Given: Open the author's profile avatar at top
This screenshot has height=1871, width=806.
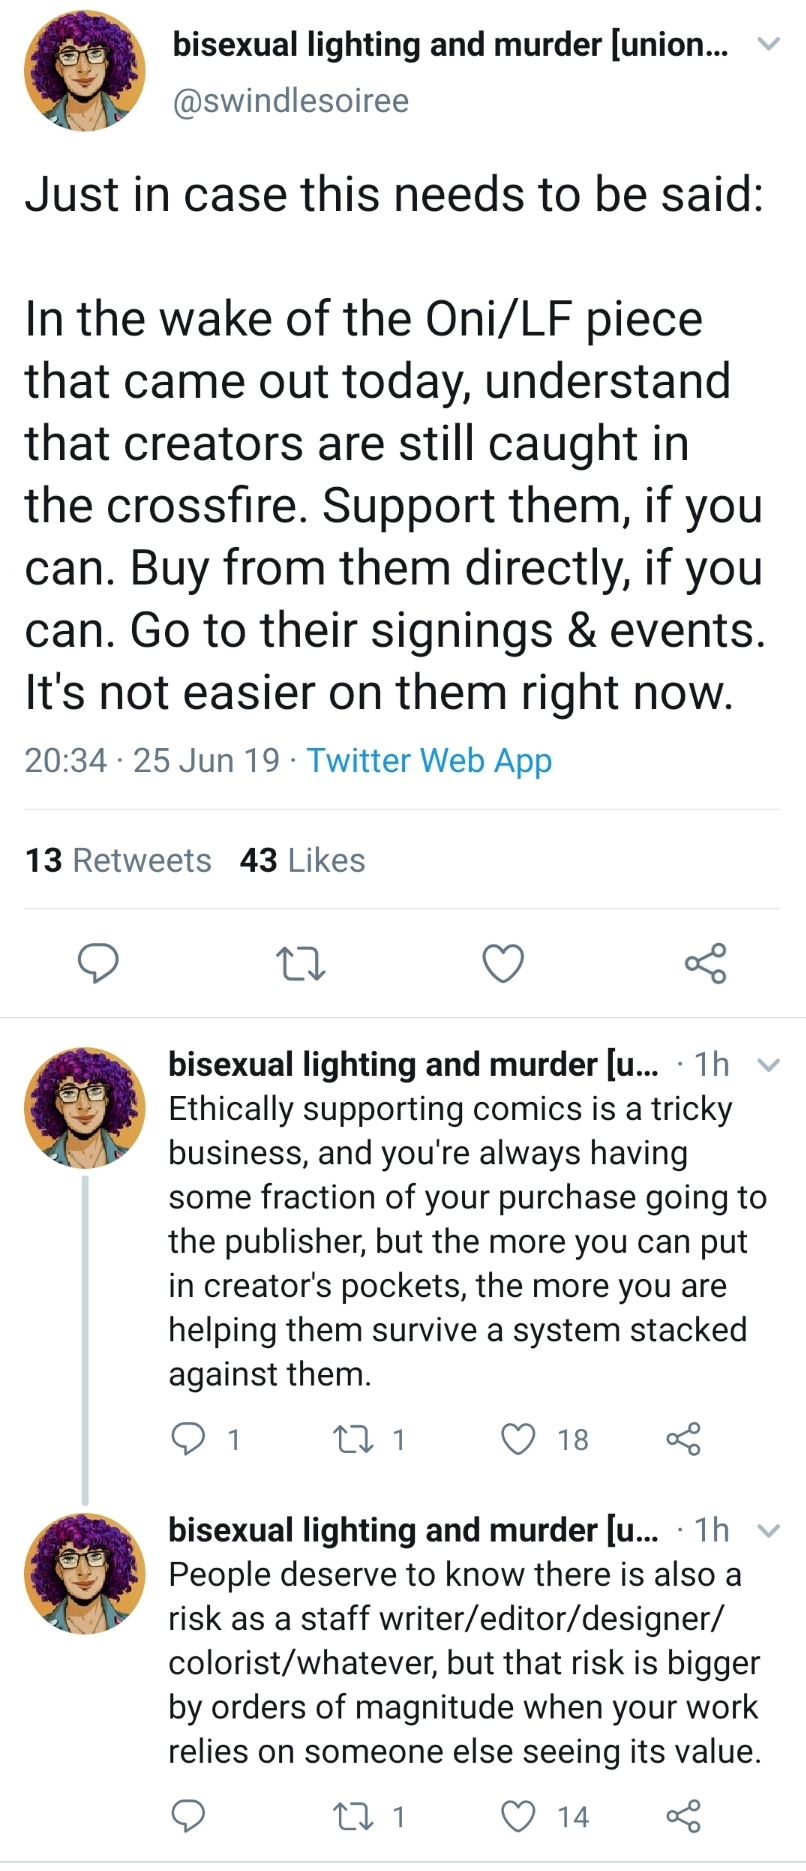Looking at the screenshot, I should 85,72.
